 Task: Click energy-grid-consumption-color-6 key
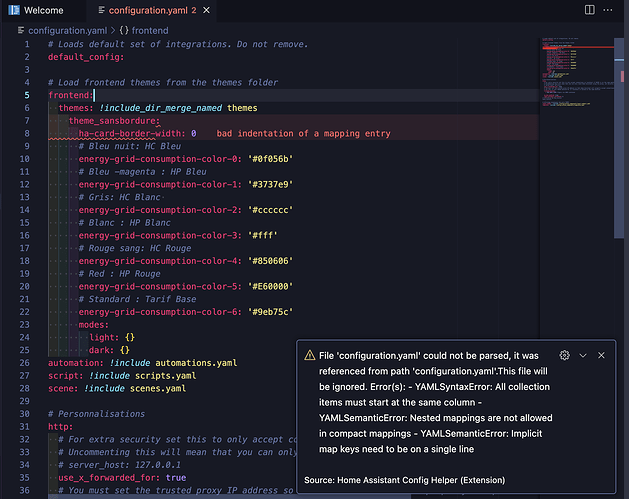click(x=160, y=312)
